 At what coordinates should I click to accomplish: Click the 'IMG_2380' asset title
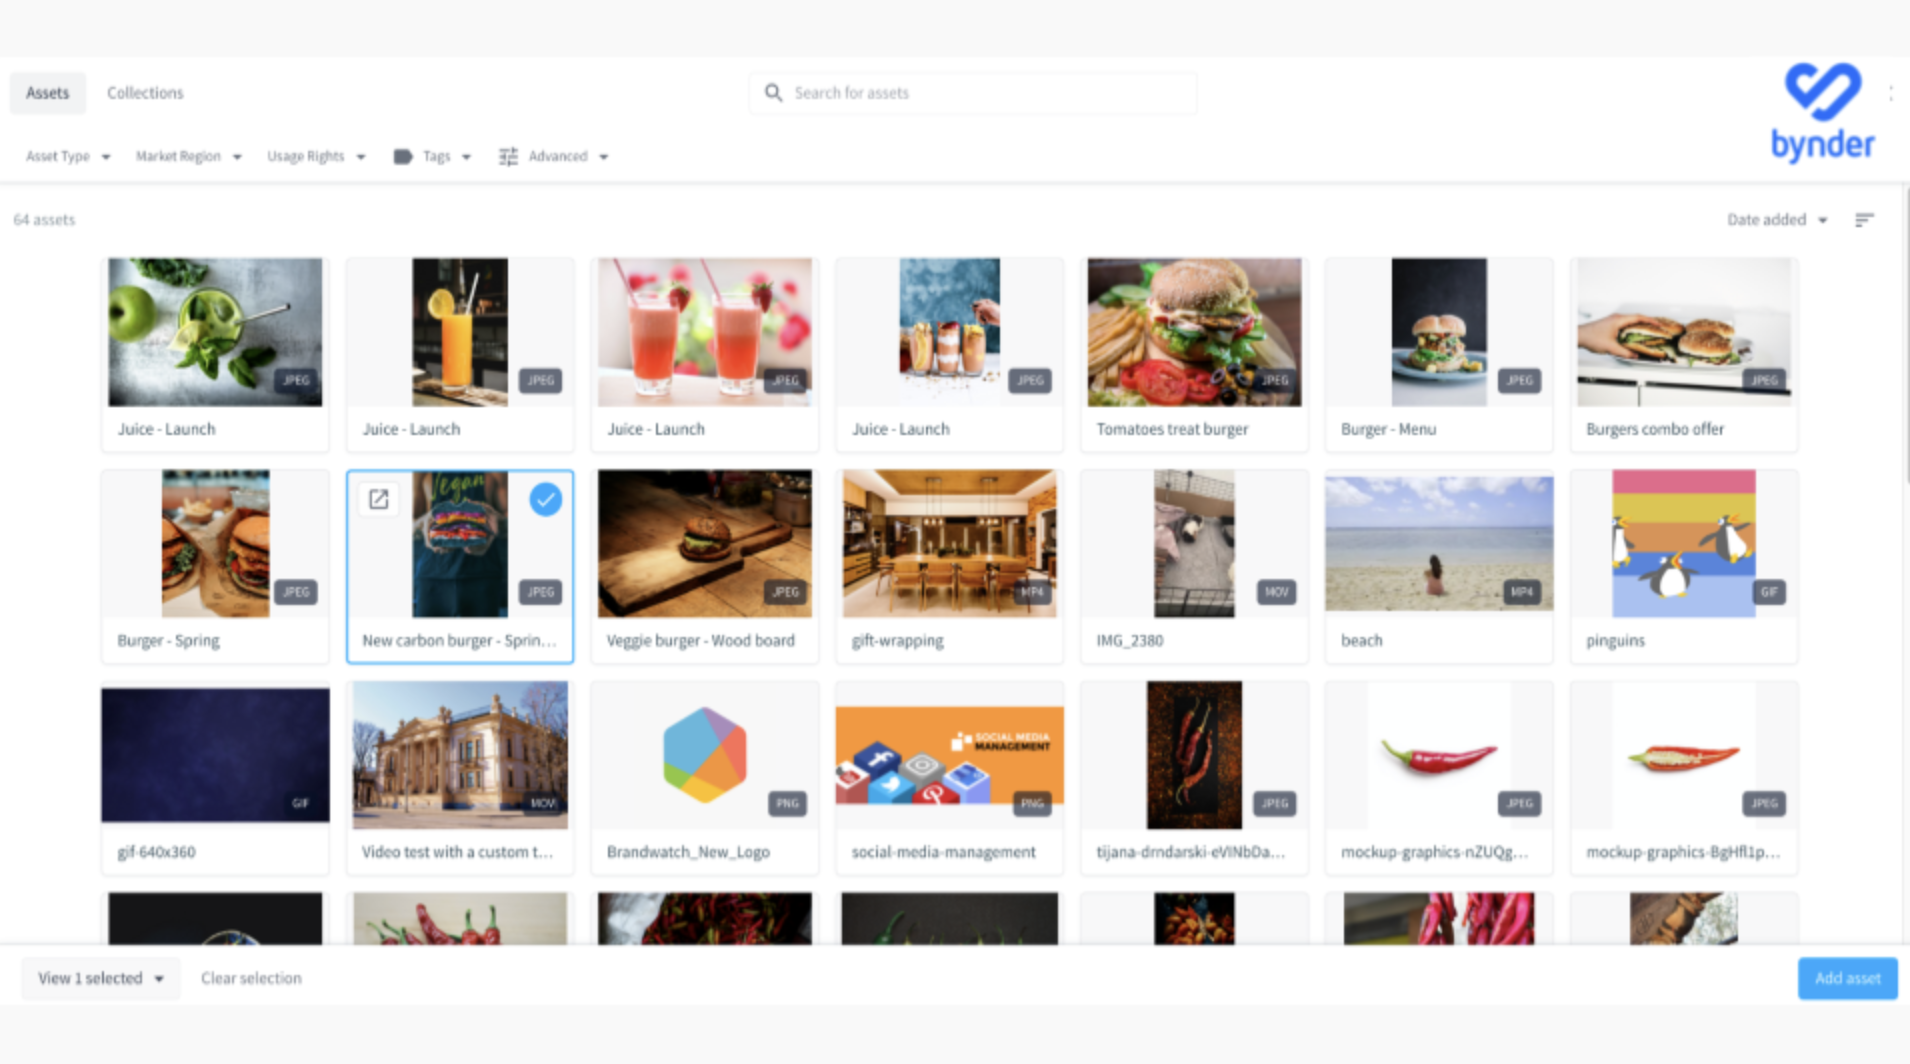click(1129, 640)
